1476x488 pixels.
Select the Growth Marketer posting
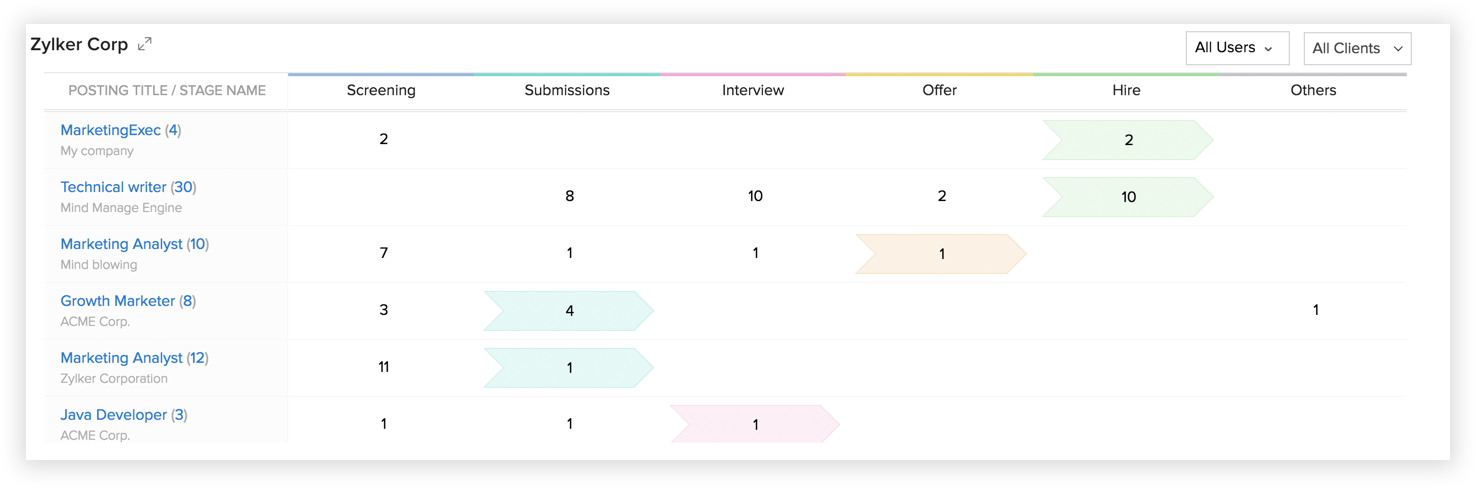click(117, 301)
